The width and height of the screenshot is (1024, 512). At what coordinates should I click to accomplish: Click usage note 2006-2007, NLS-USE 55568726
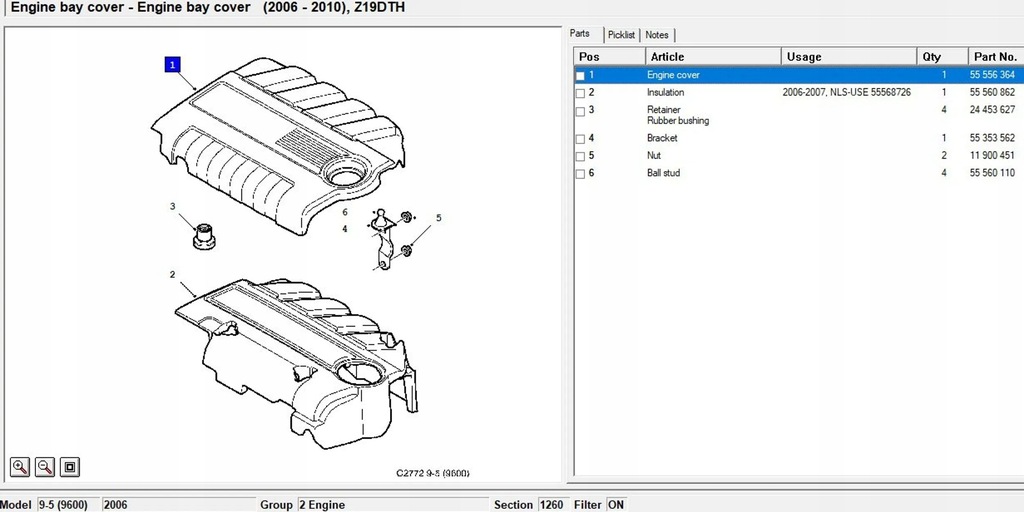tap(846, 93)
